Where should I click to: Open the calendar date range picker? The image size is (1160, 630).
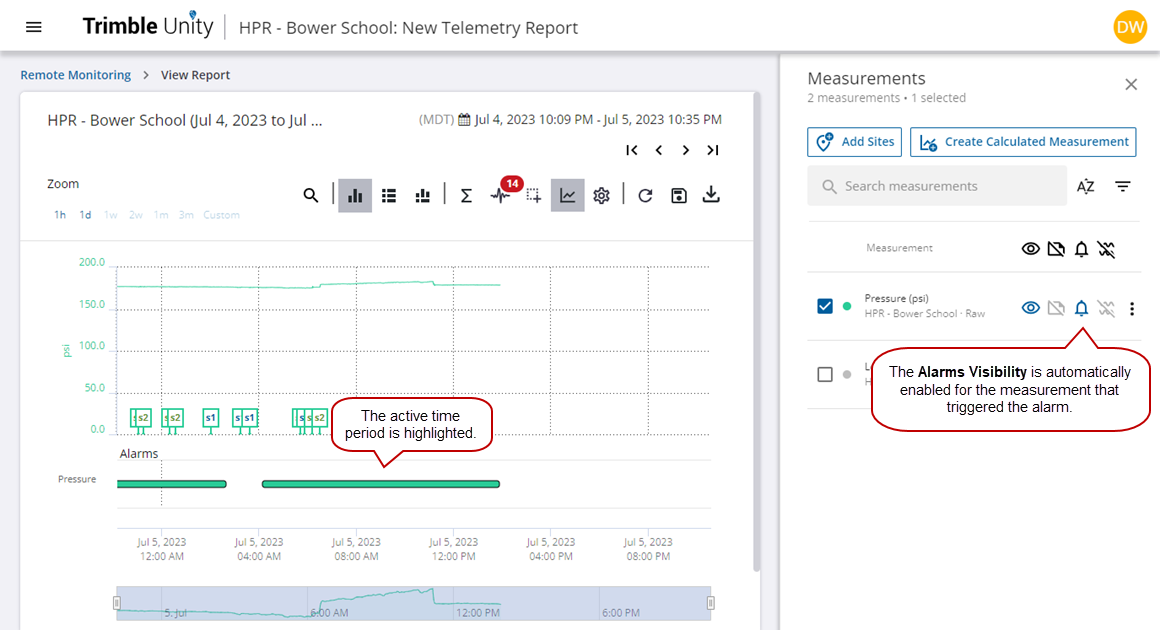(464, 120)
